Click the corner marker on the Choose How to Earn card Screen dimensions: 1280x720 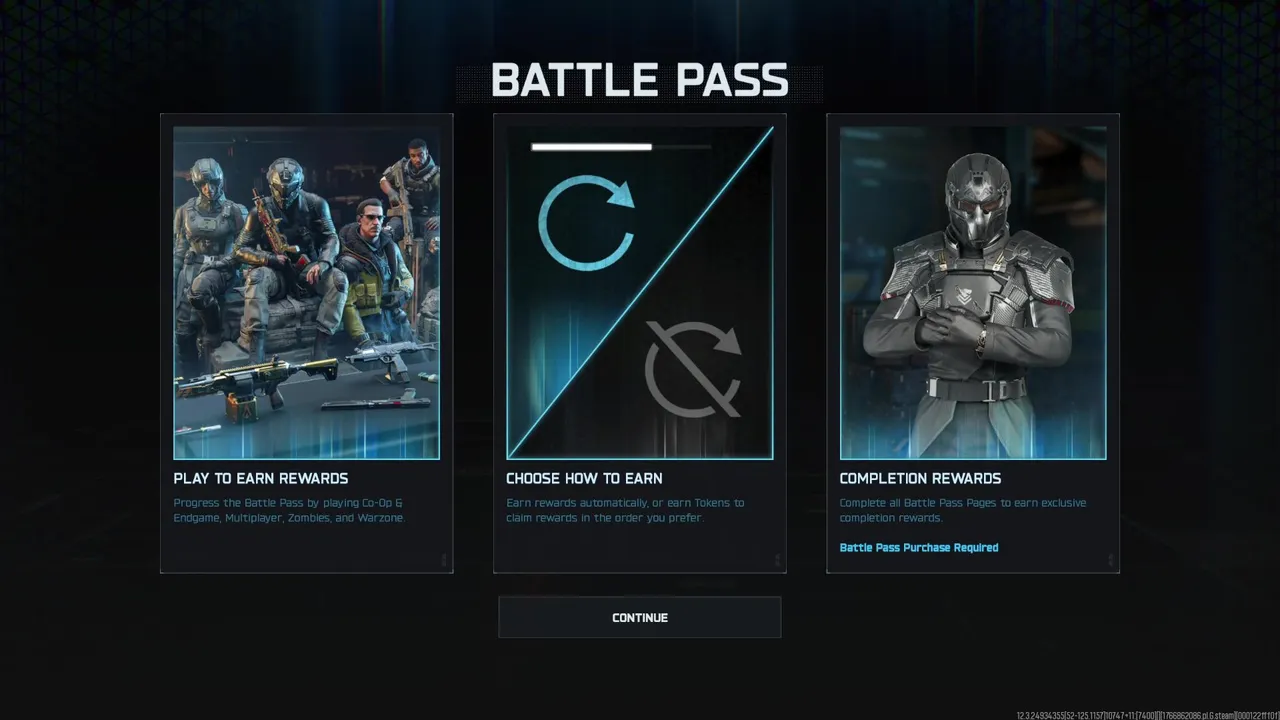coord(777,561)
